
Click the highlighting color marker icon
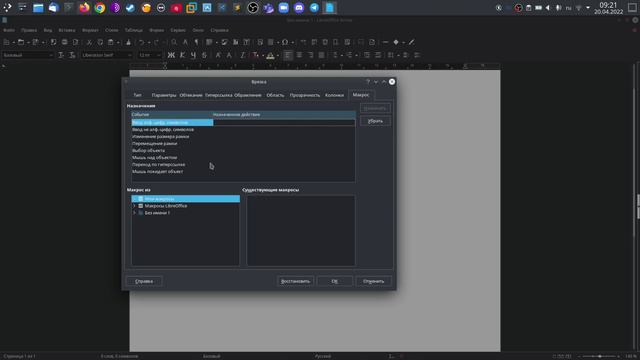(270, 55)
